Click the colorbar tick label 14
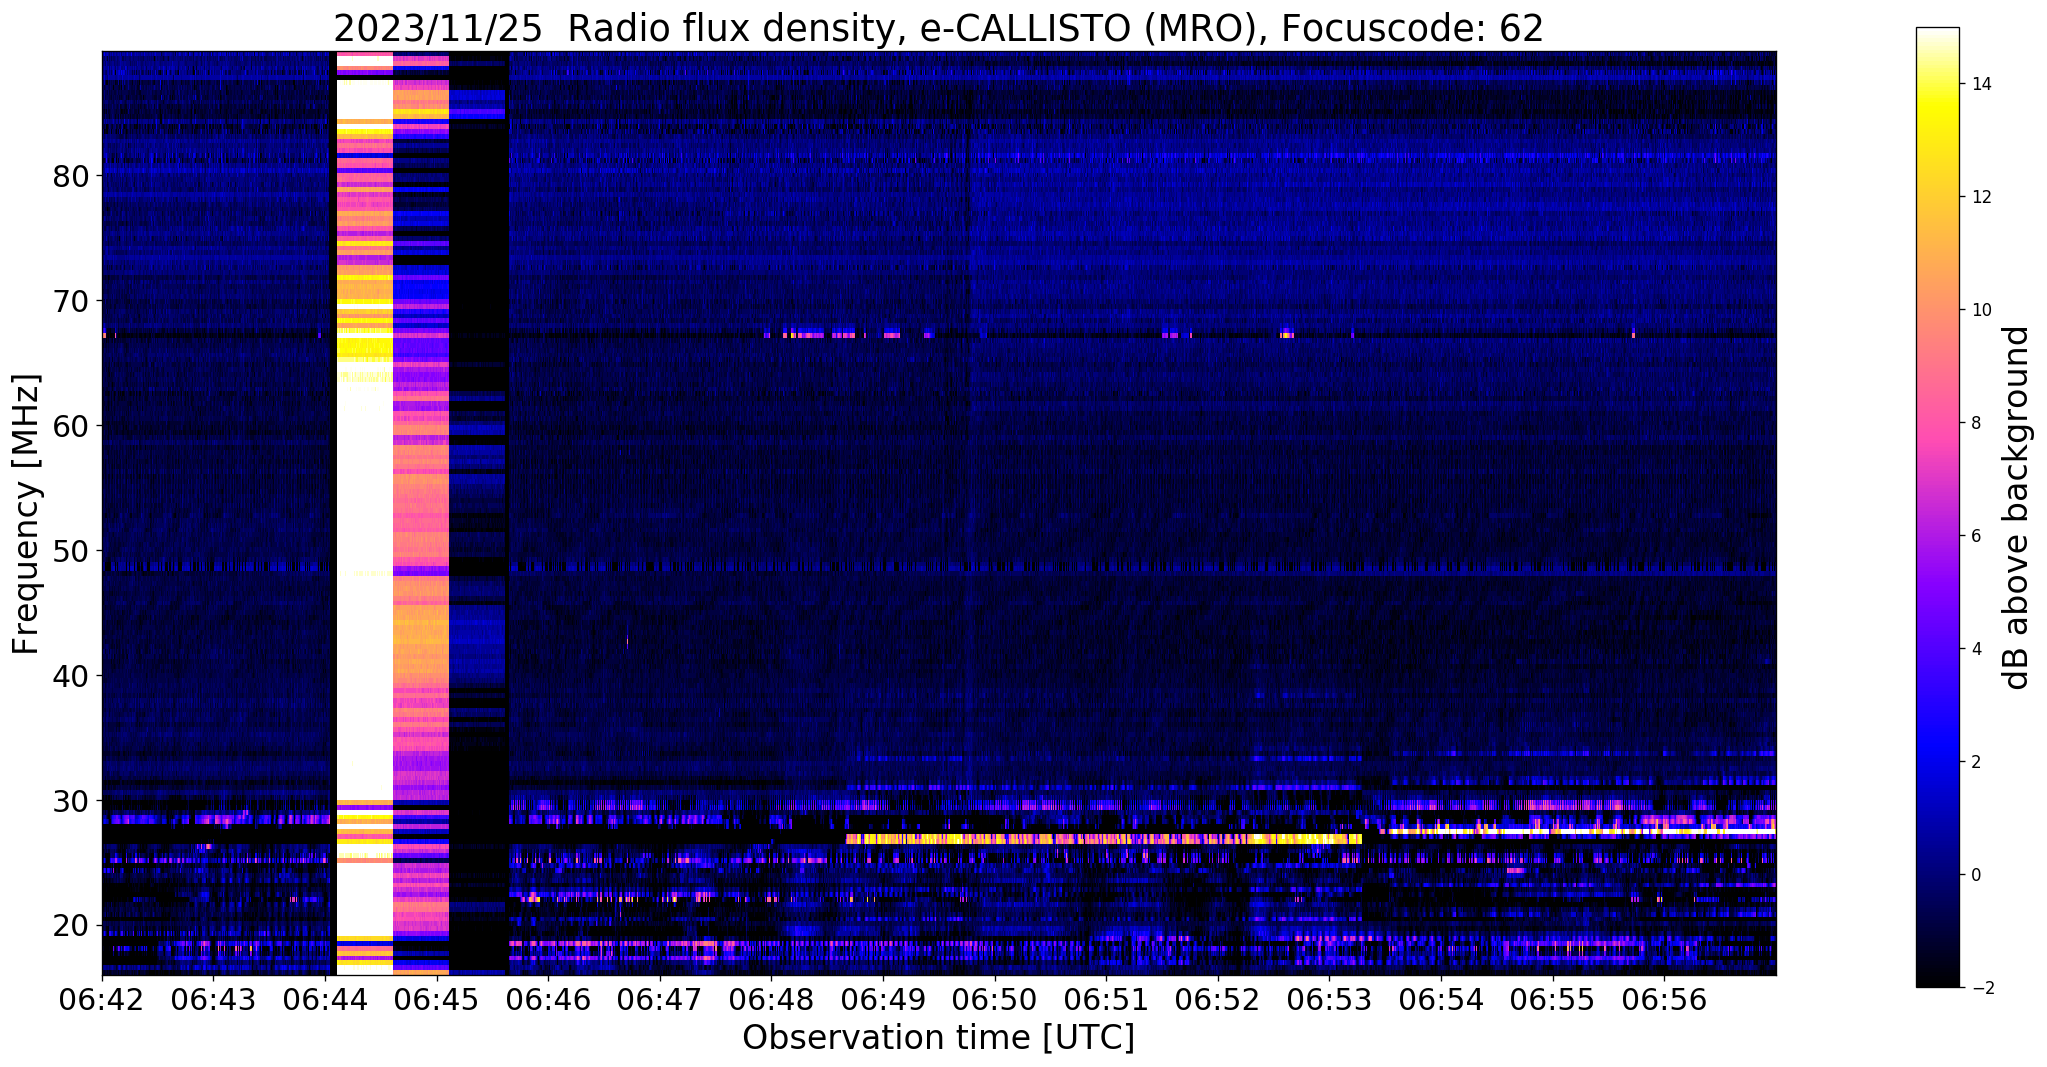This screenshot has height=1067, width=2047. click(x=1980, y=84)
